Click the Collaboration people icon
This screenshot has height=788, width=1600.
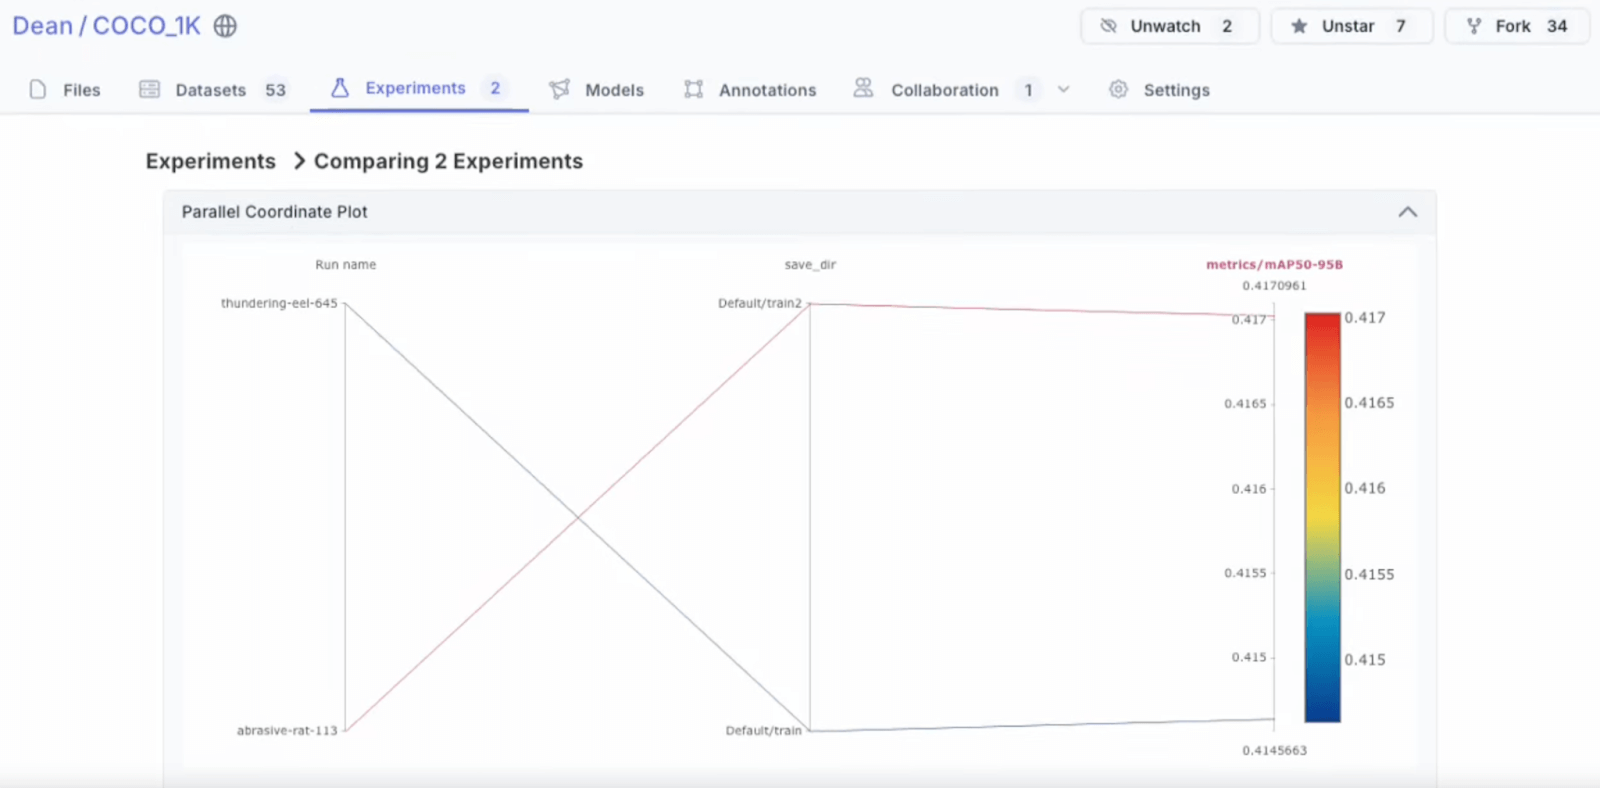coord(863,89)
